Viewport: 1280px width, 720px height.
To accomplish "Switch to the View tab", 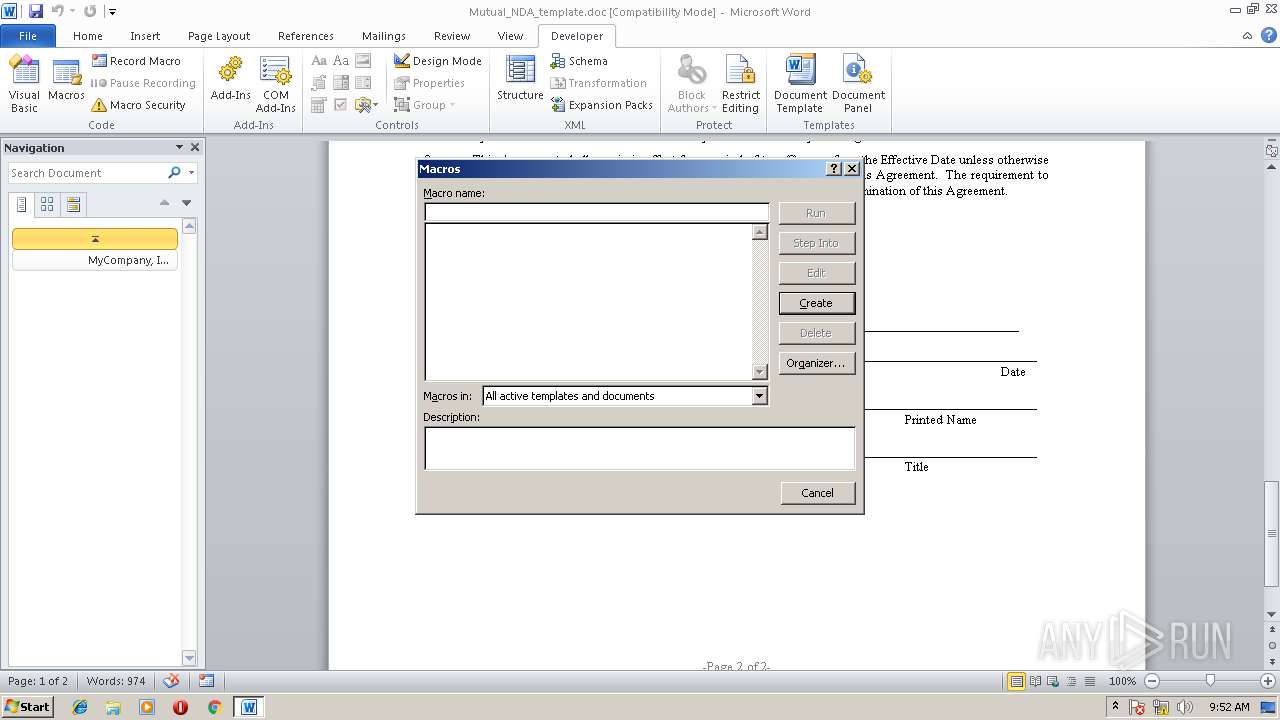I will [510, 36].
